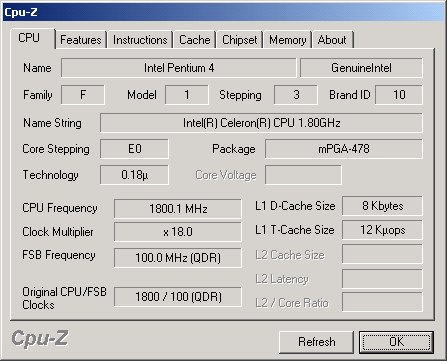Screen dimensions: 447x361
Task: Click the Cpu-Z window title bar
Action: [x=223, y=13]
